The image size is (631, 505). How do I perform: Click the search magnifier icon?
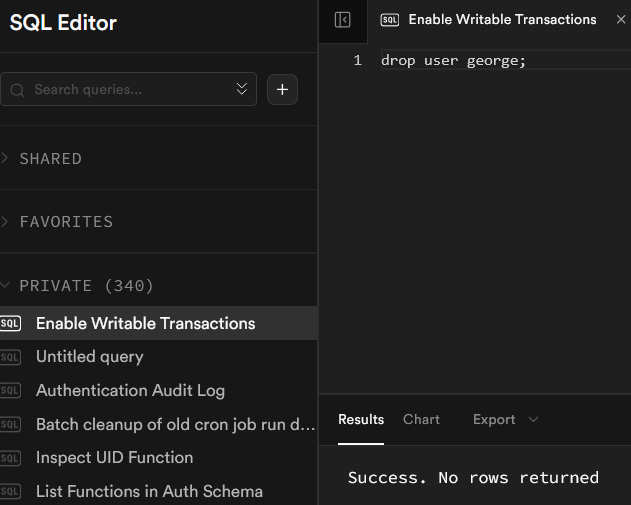(x=18, y=90)
